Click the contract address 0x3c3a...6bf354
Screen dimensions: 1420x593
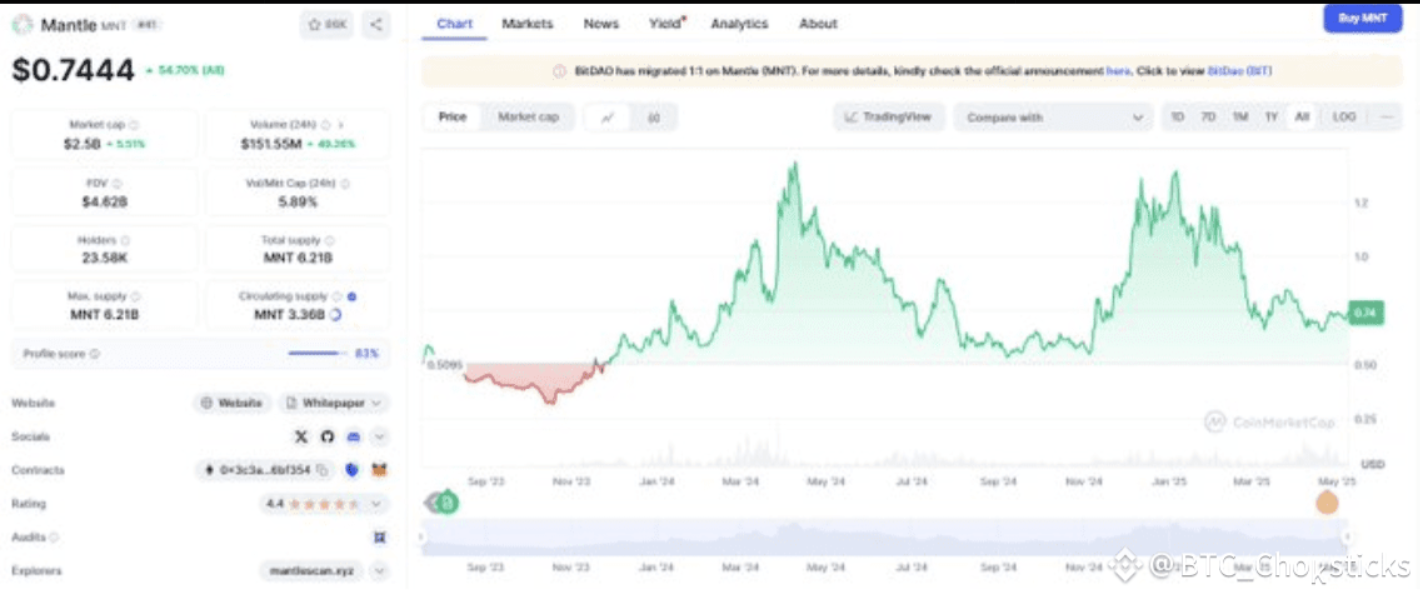click(x=265, y=470)
